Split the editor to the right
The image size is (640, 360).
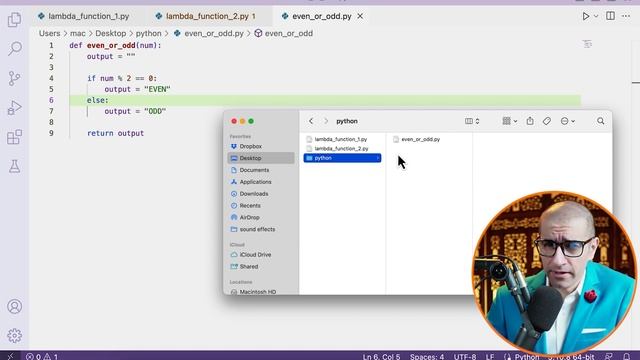pyautogui.click(x=610, y=16)
